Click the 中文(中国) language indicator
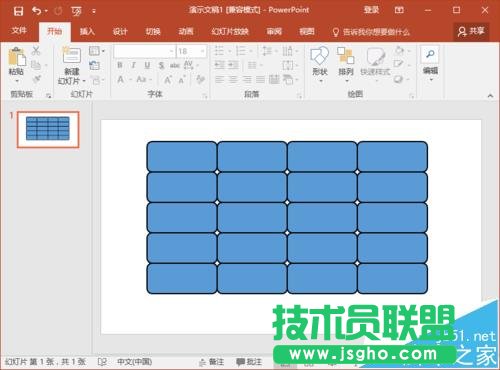 pyautogui.click(x=134, y=362)
